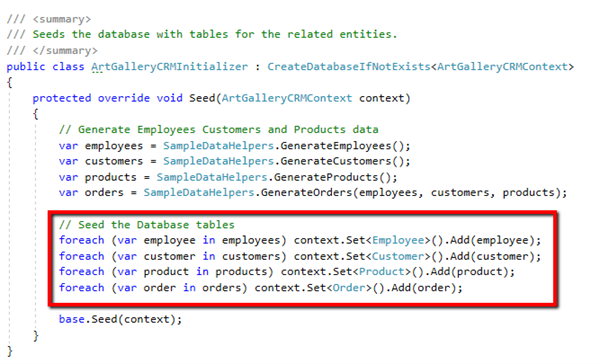Click ArtGalleryCRMContext parameter type in Seed
The height and width of the screenshot is (364, 600).
pos(287,98)
